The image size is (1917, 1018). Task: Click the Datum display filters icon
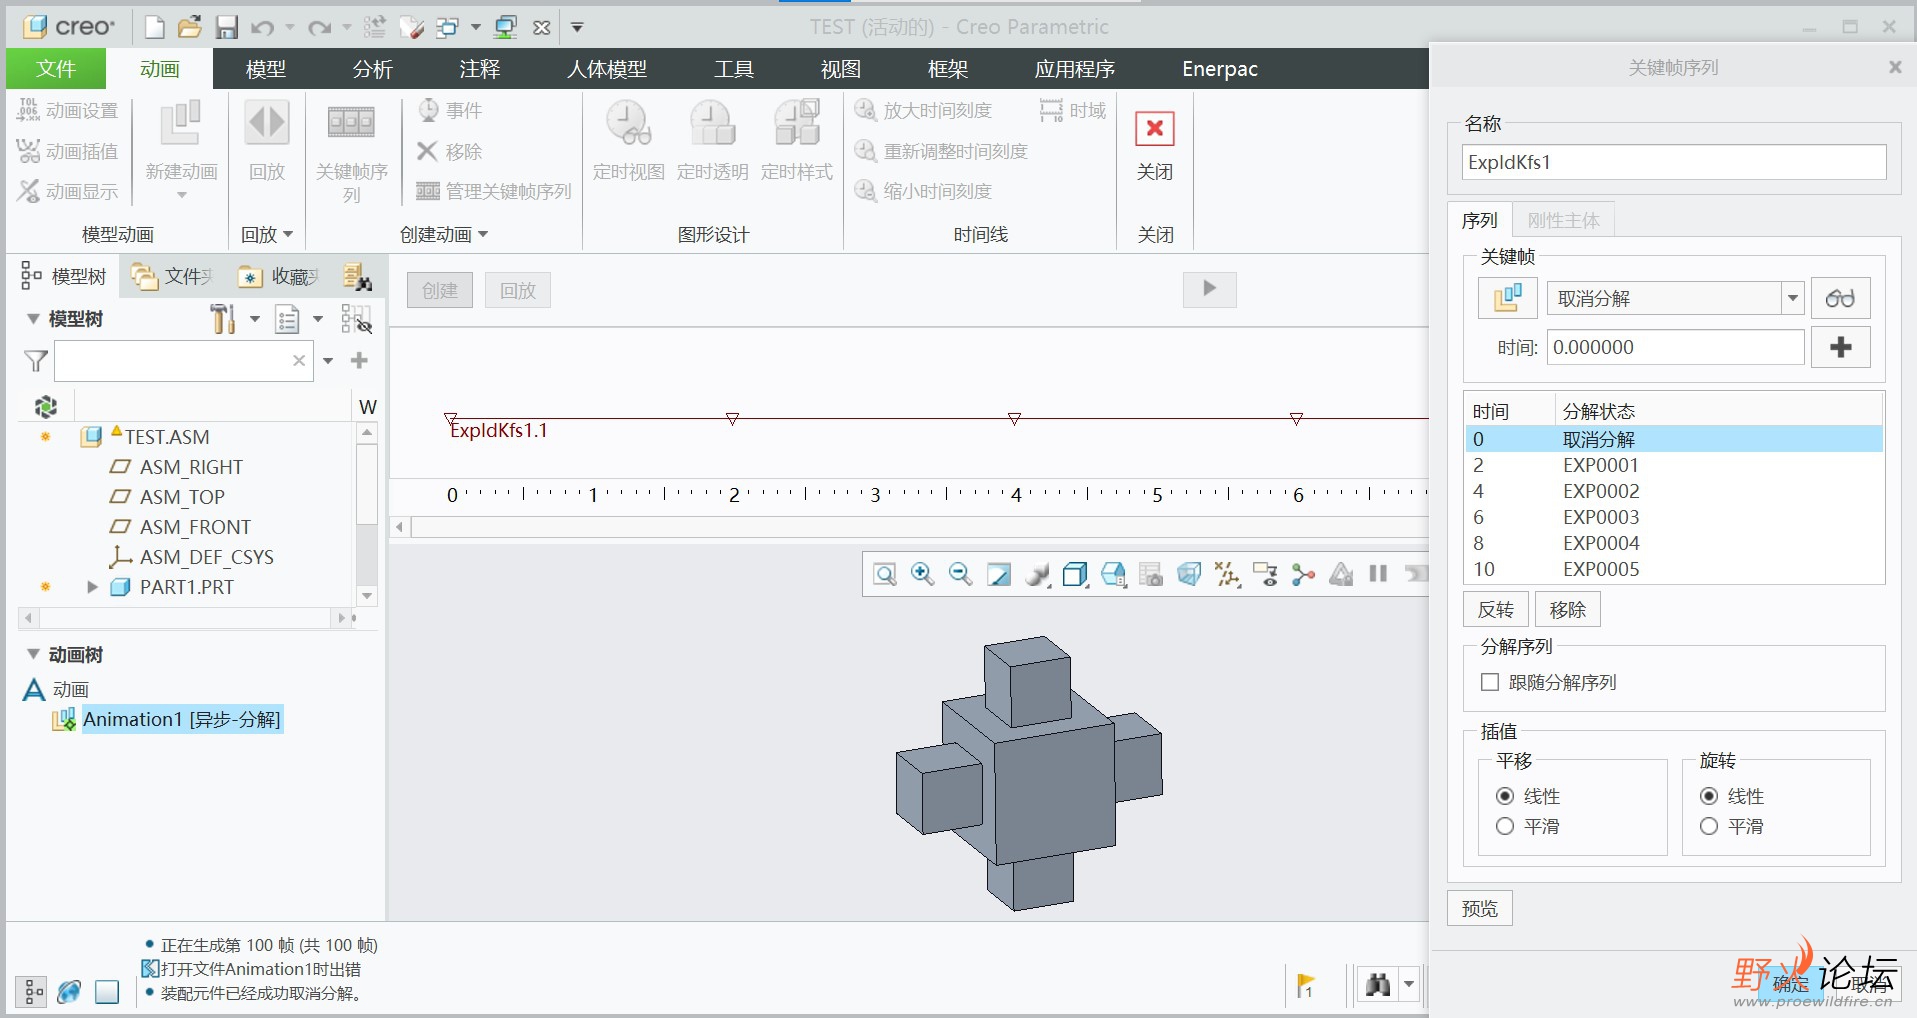tap(1227, 574)
